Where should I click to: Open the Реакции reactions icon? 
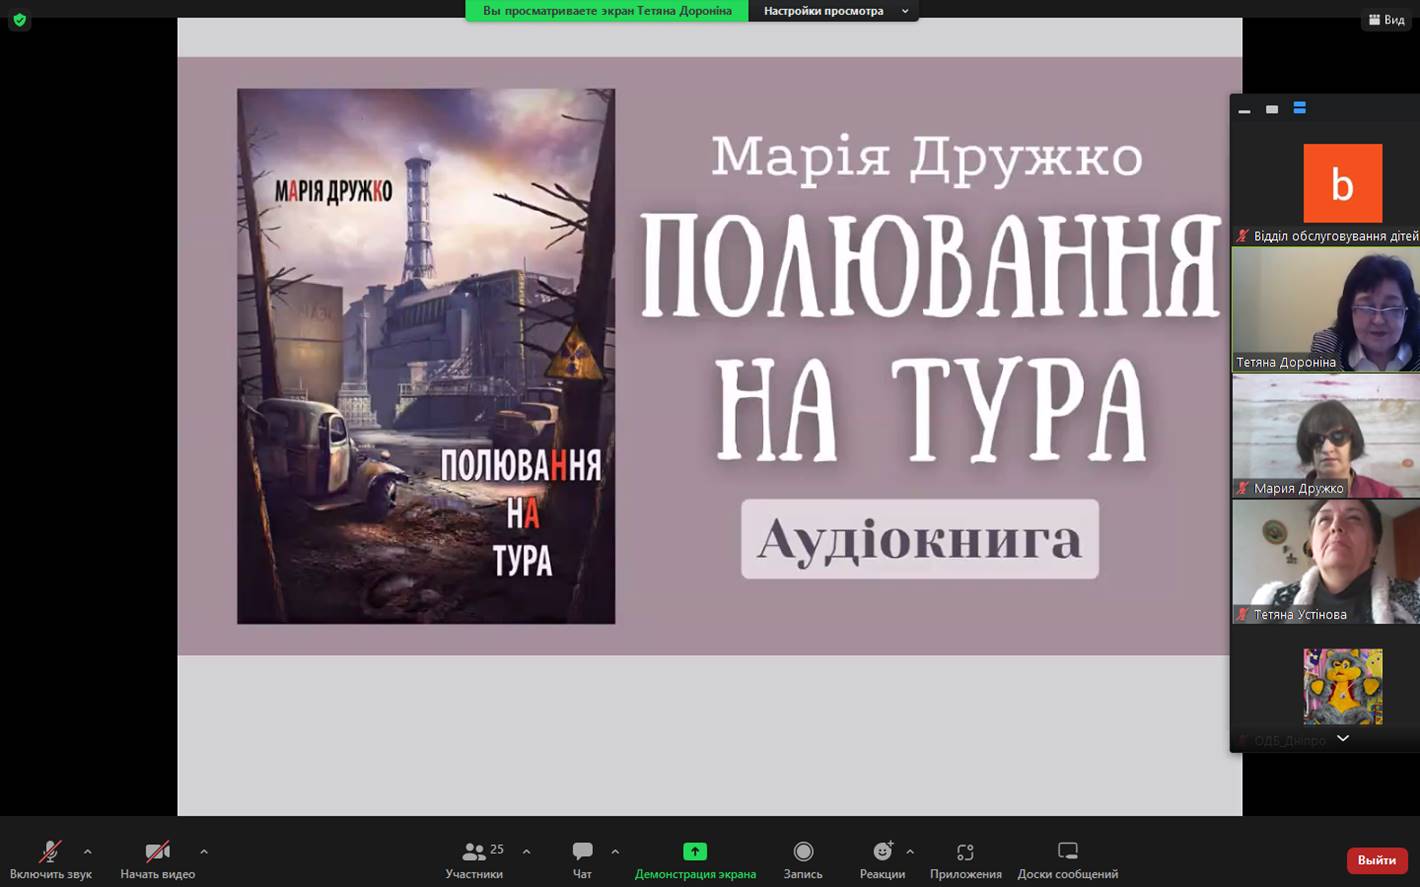(x=882, y=851)
